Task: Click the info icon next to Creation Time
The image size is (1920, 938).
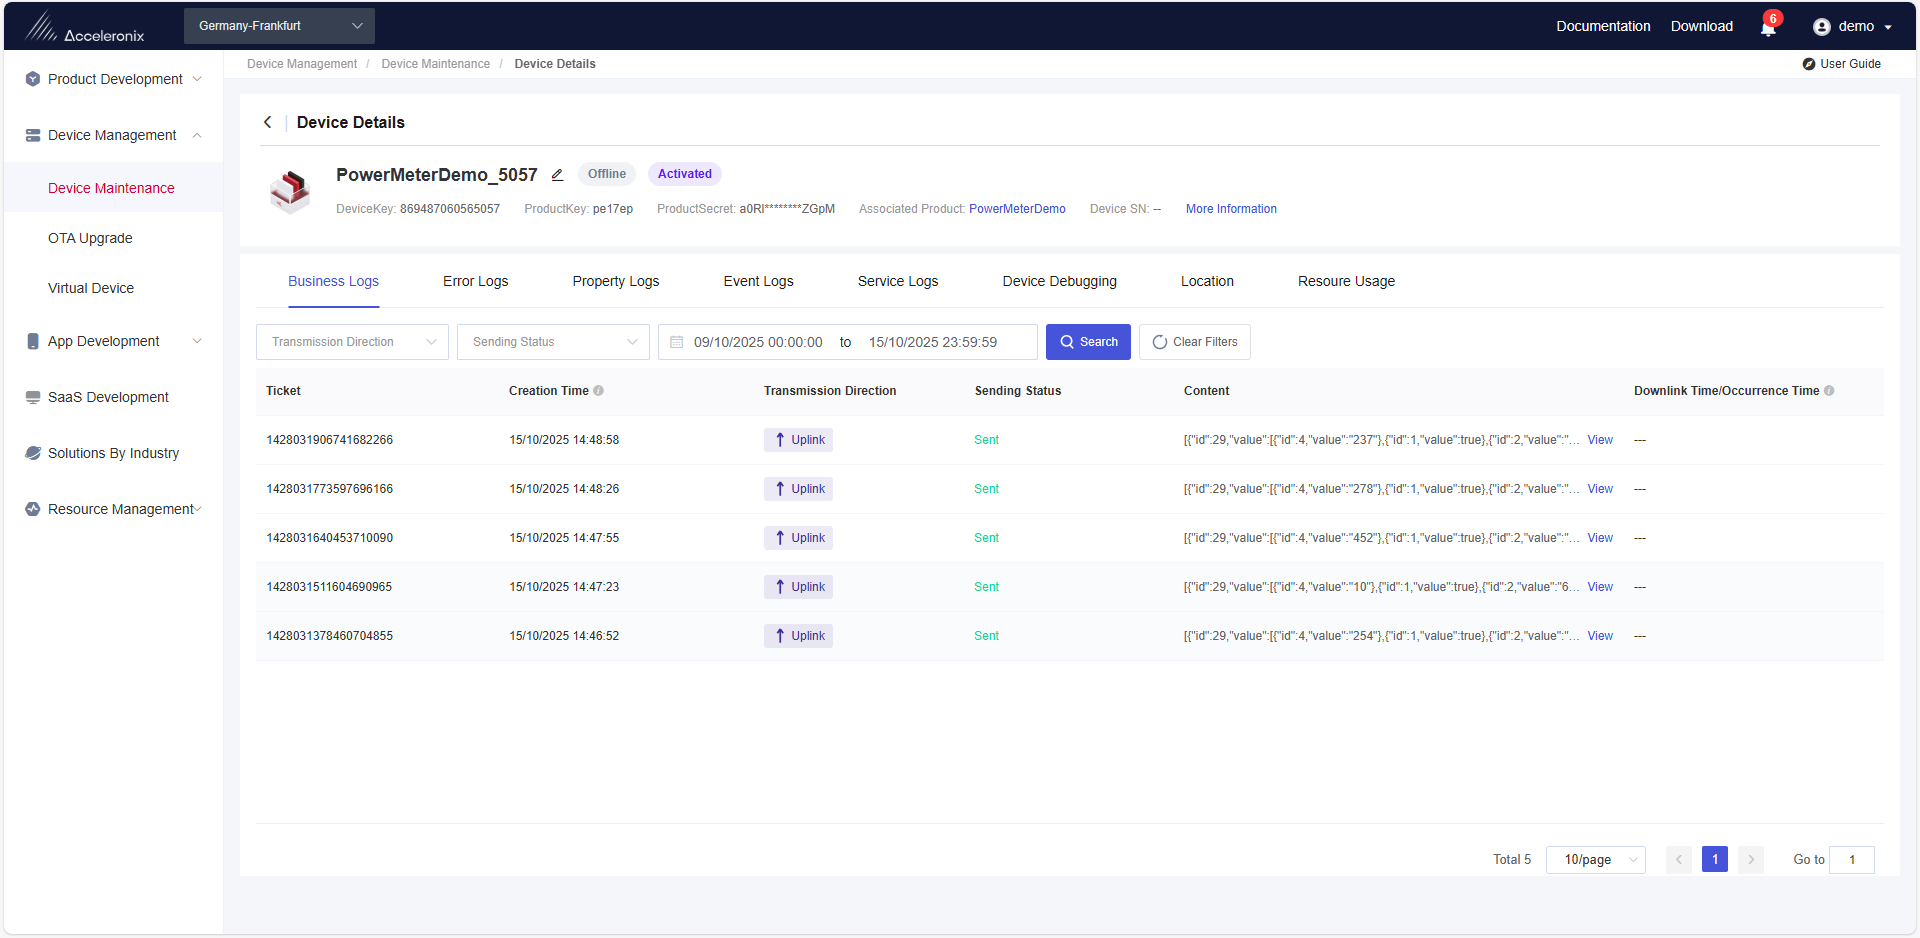Action: click(x=599, y=391)
